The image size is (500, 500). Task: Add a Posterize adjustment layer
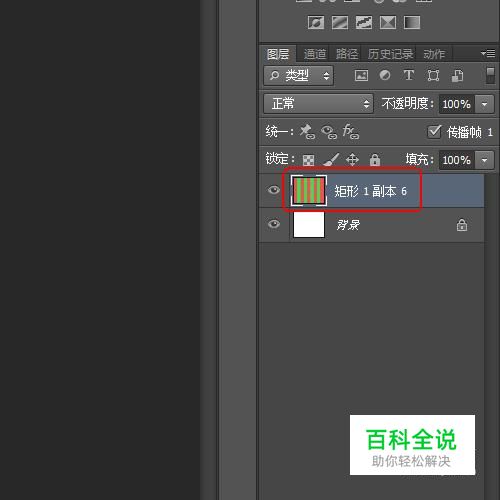pyautogui.click(x=340, y=23)
